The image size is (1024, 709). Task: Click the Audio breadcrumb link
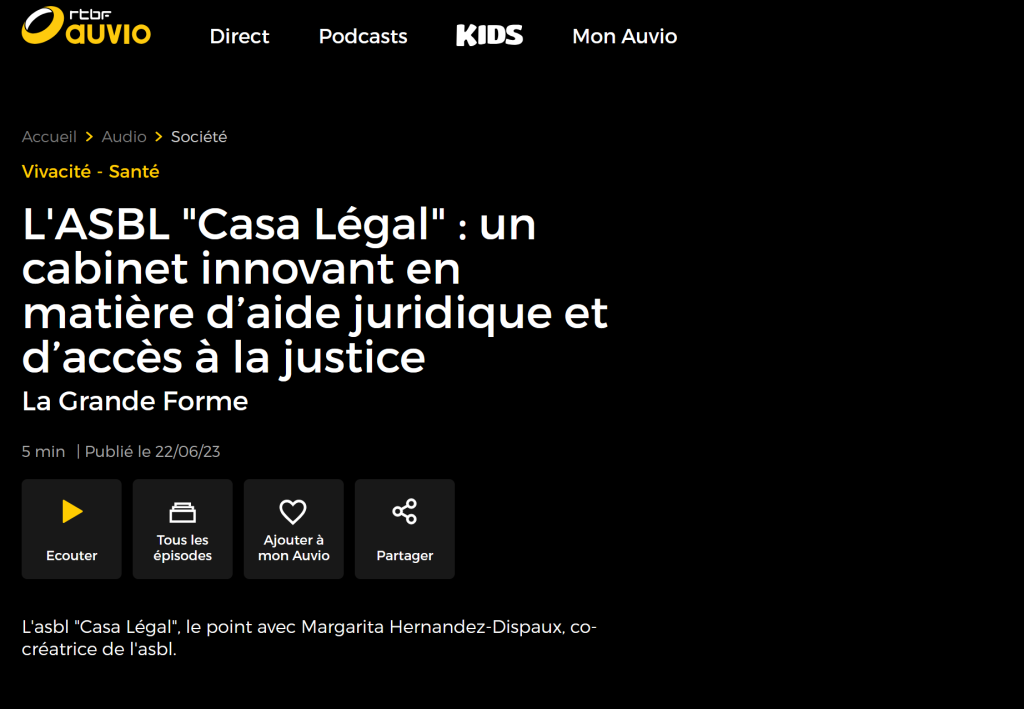click(124, 136)
